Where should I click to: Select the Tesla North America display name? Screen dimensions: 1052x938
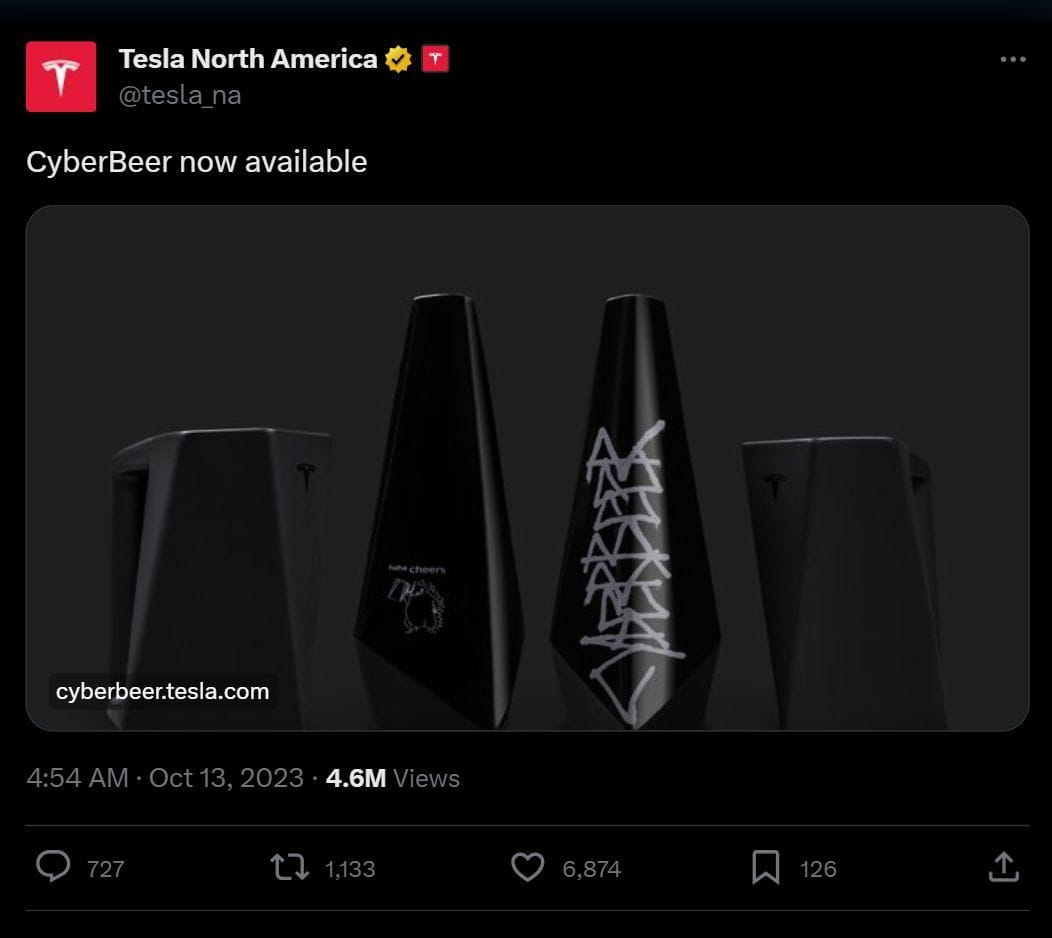point(246,58)
